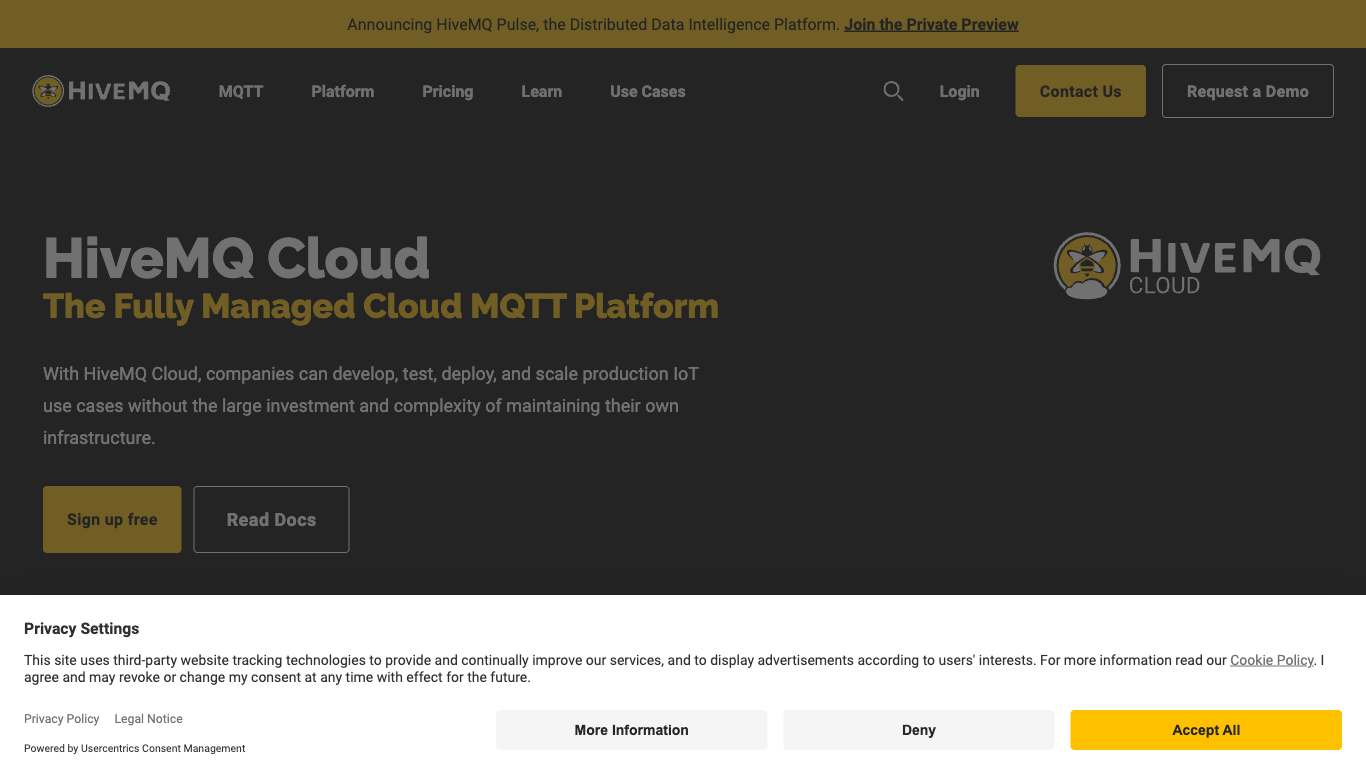Image resolution: width=1366 pixels, height=768 pixels.
Task: Follow the Join the Private Preview link
Action: [x=931, y=24]
